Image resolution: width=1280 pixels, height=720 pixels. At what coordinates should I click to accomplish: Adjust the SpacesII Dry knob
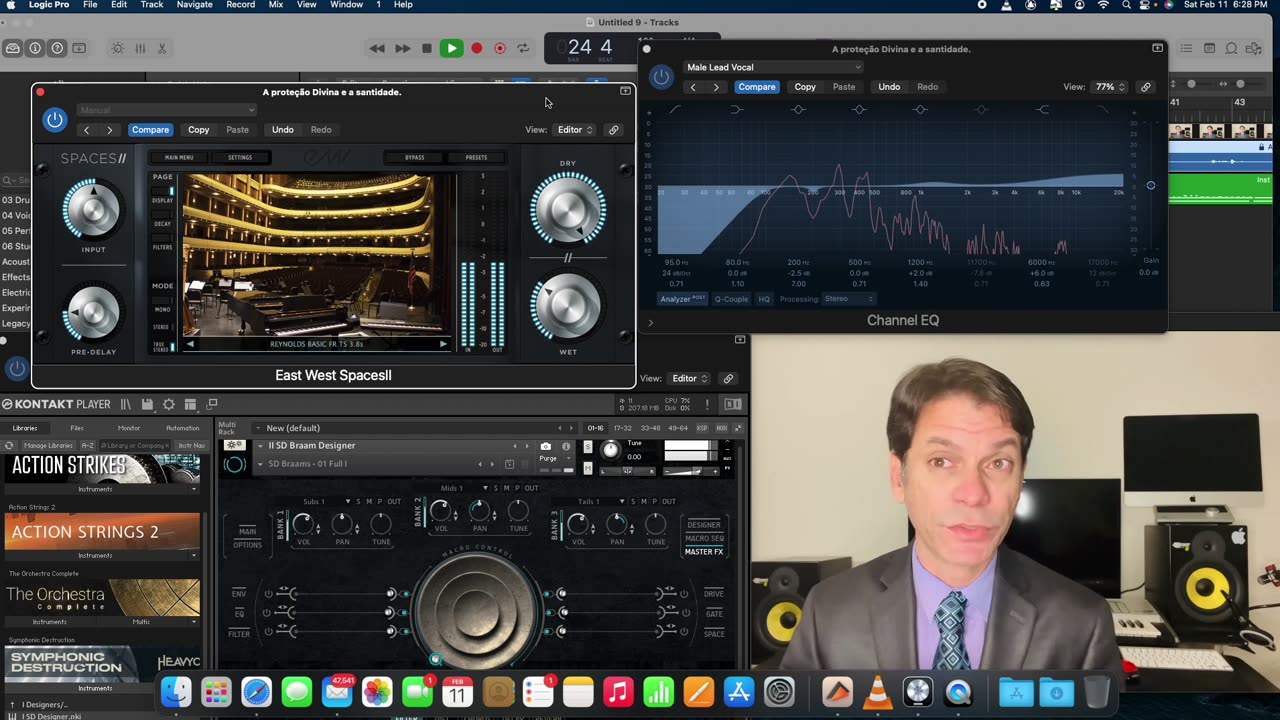click(568, 208)
